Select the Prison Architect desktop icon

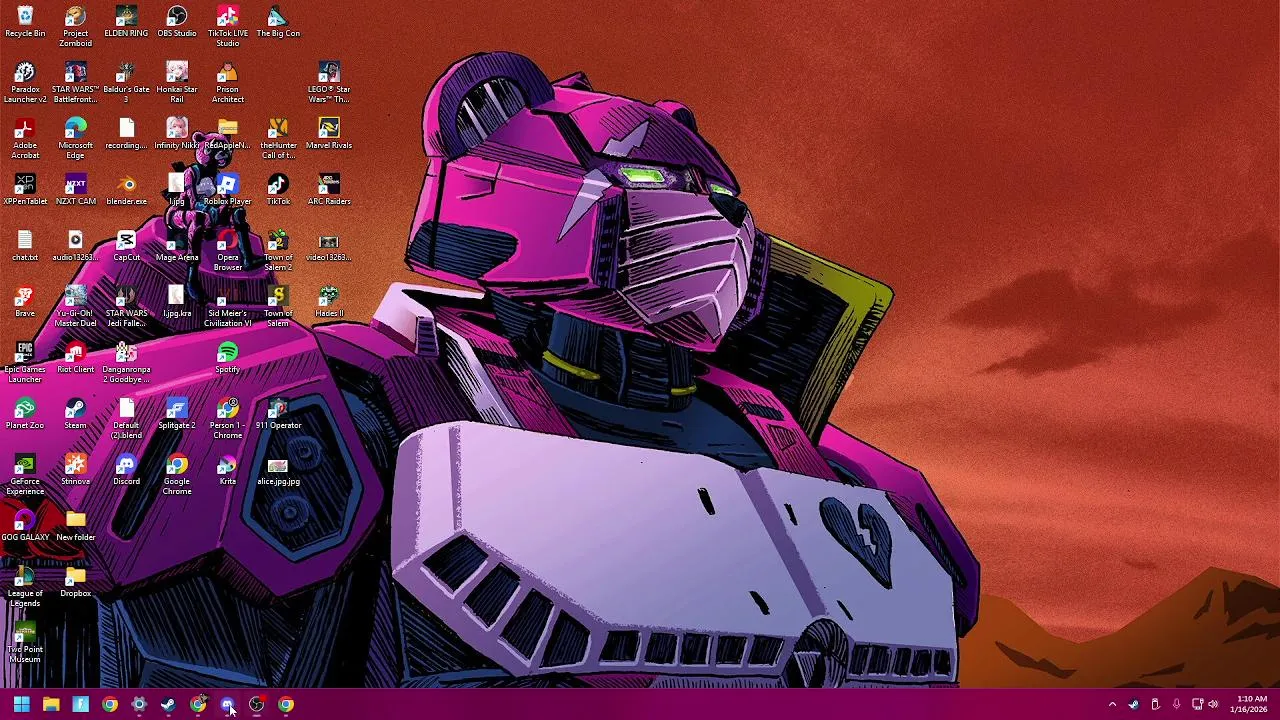point(228,83)
